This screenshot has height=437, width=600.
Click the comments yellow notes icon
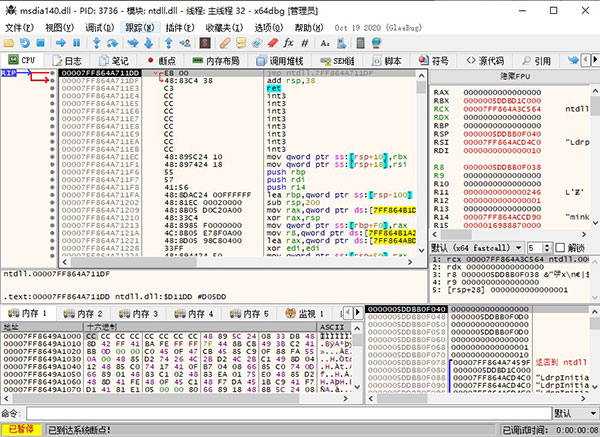(x=241, y=43)
